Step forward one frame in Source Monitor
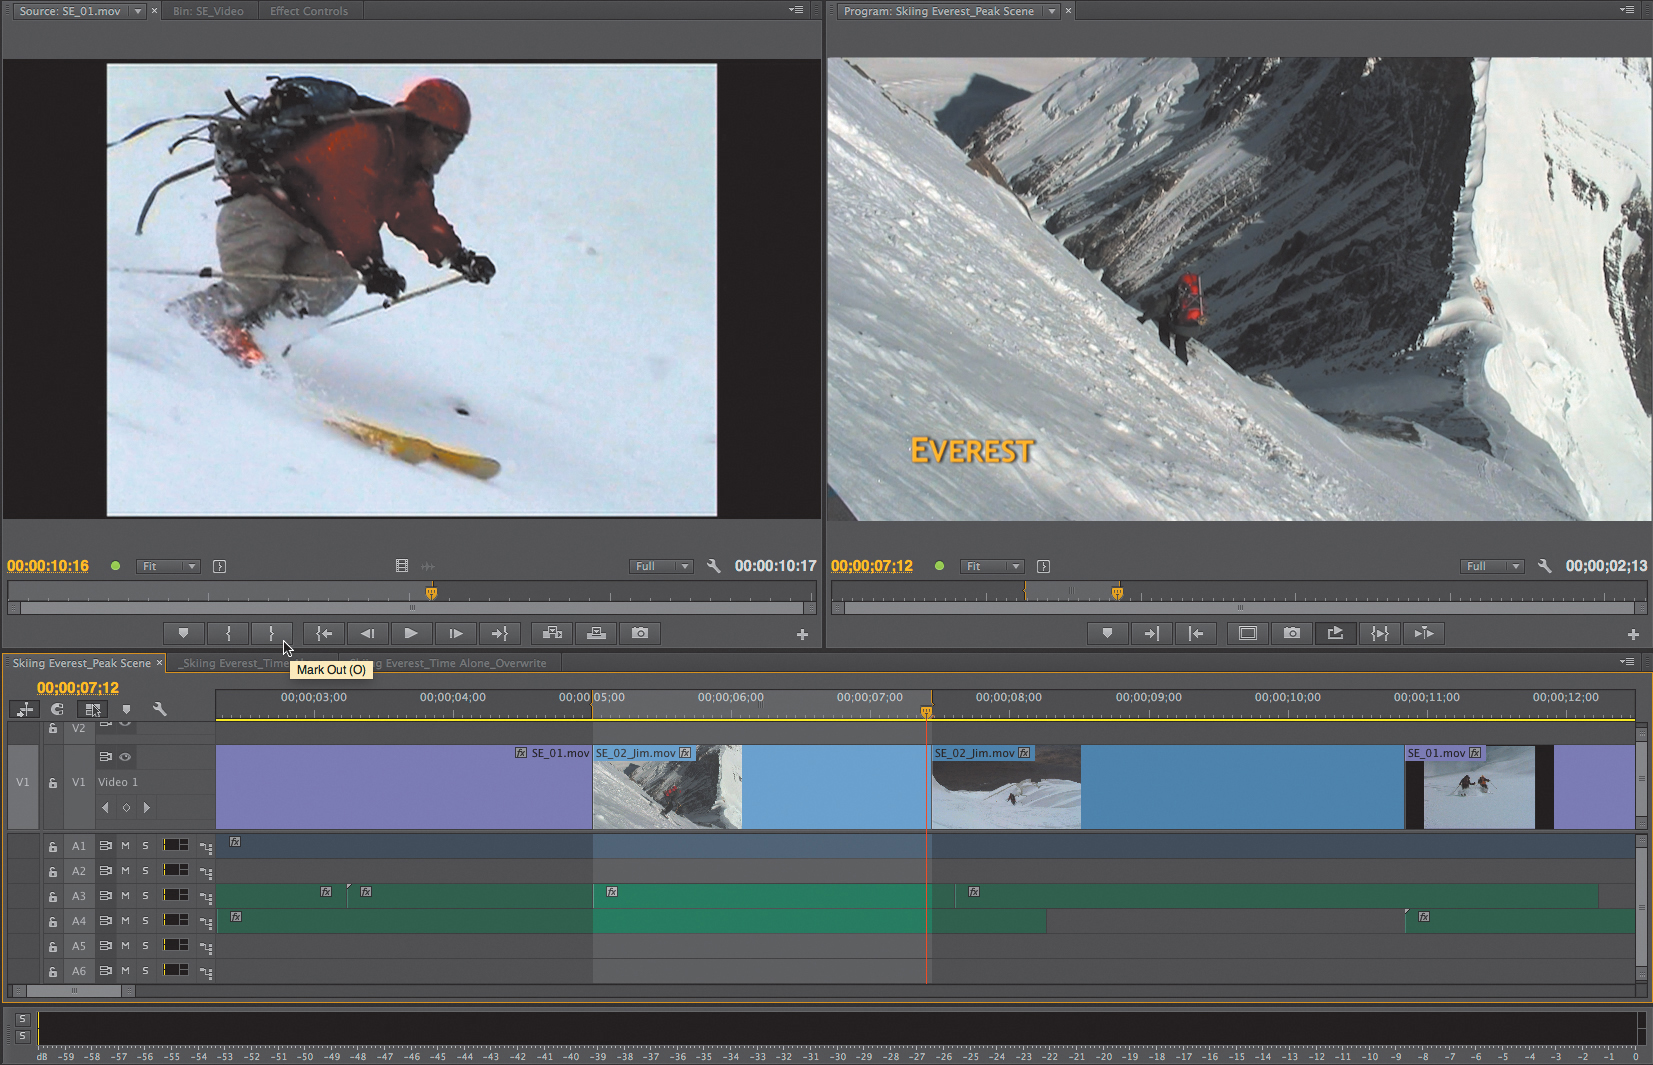 click(455, 633)
